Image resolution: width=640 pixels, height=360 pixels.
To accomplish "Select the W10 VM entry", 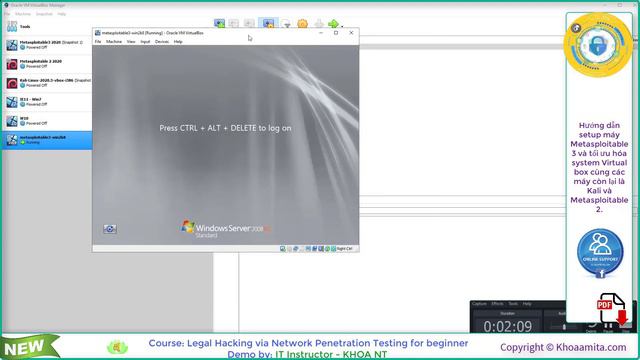I will [x=47, y=121].
